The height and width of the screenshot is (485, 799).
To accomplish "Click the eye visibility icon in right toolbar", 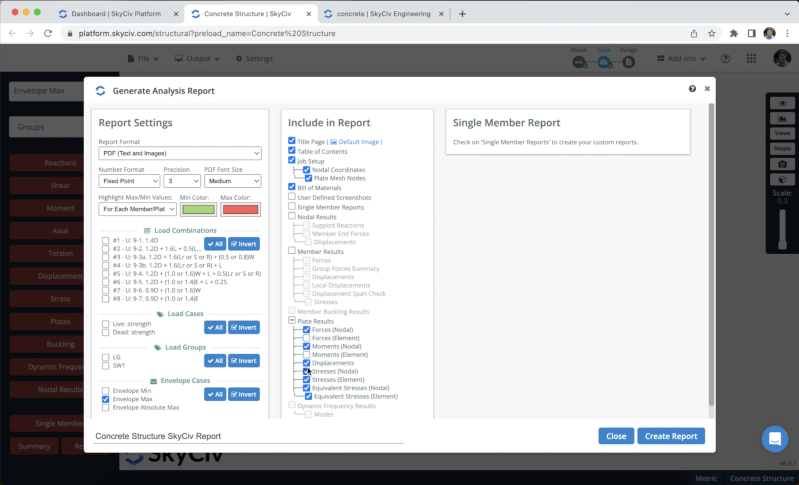I will (x=782, y=103).
